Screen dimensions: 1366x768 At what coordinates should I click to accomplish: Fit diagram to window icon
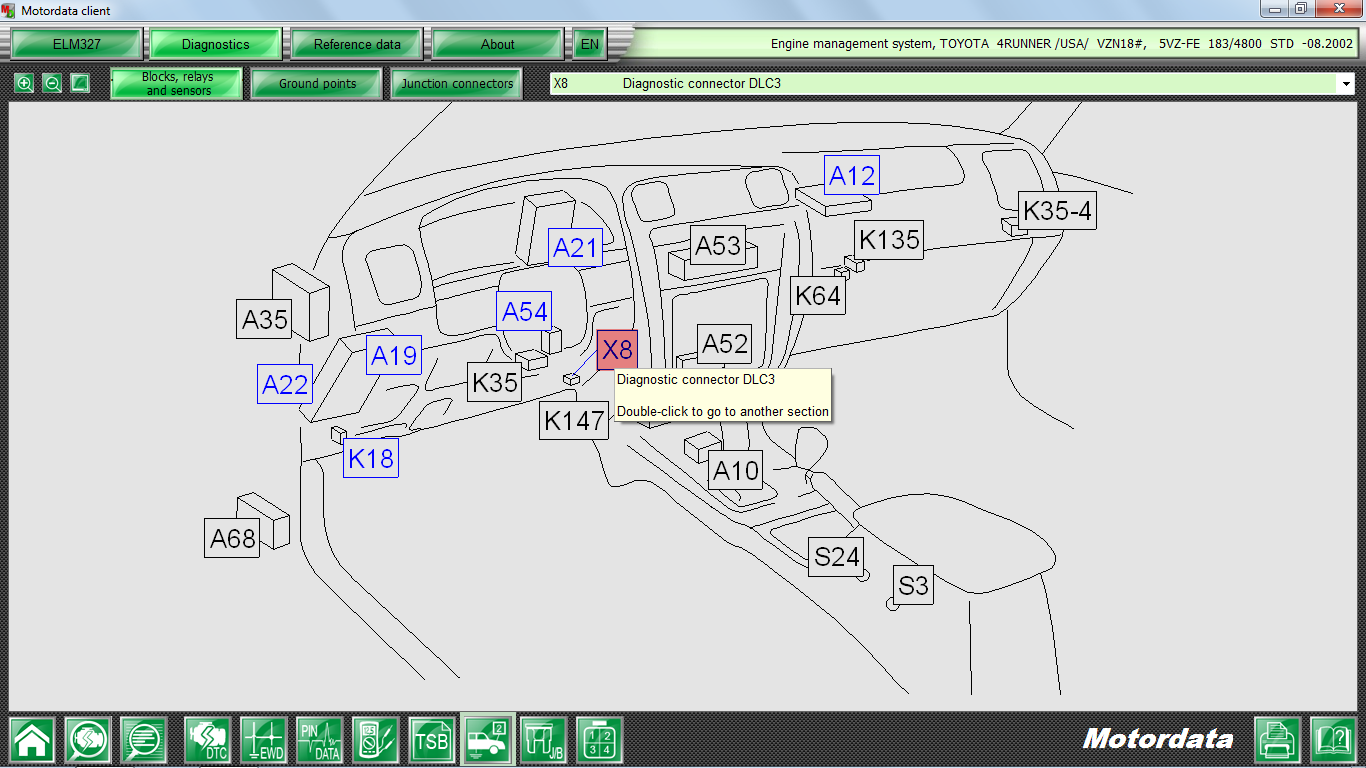80,84
